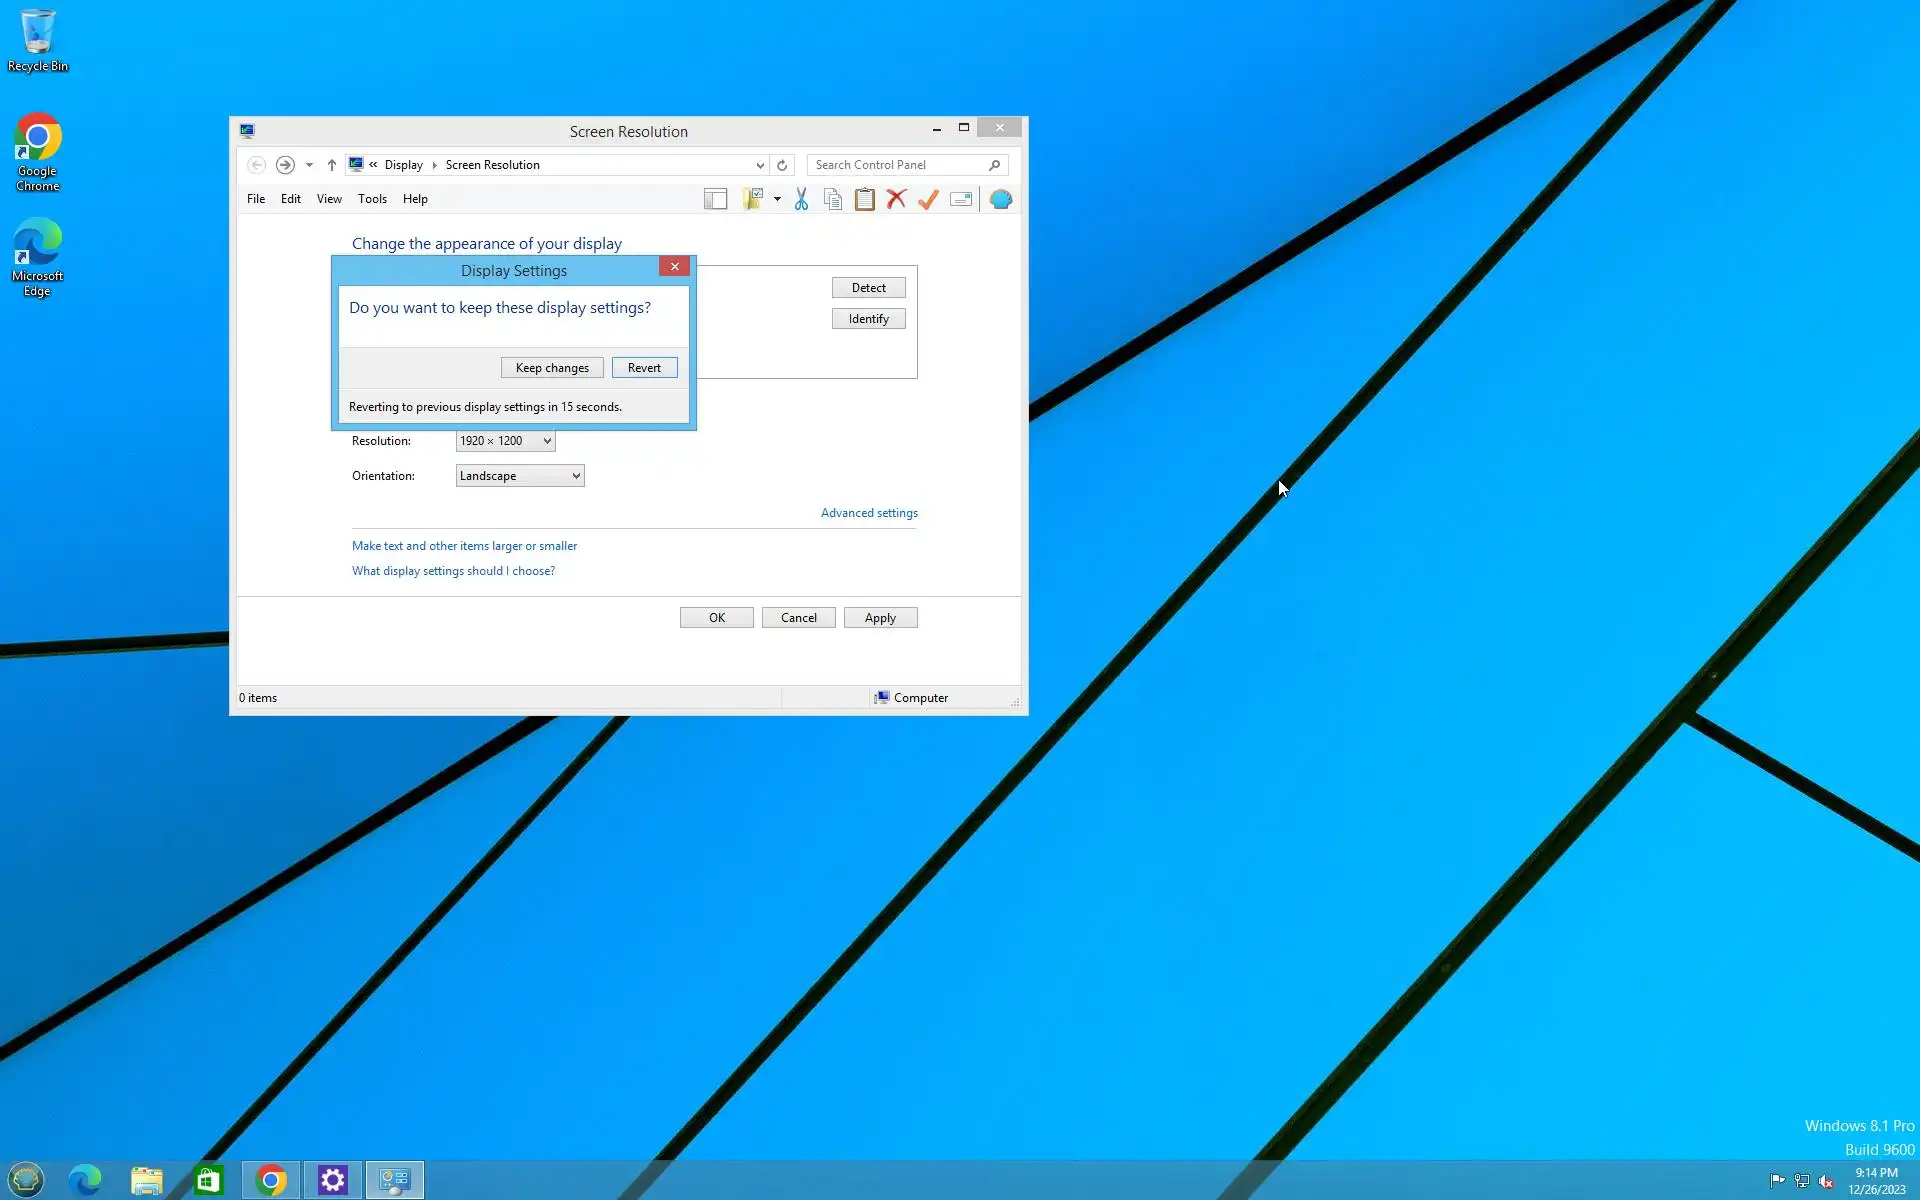Click the Copy toolbar icon
This screenshot has width=1920, height=1200.
coord(832,199)
